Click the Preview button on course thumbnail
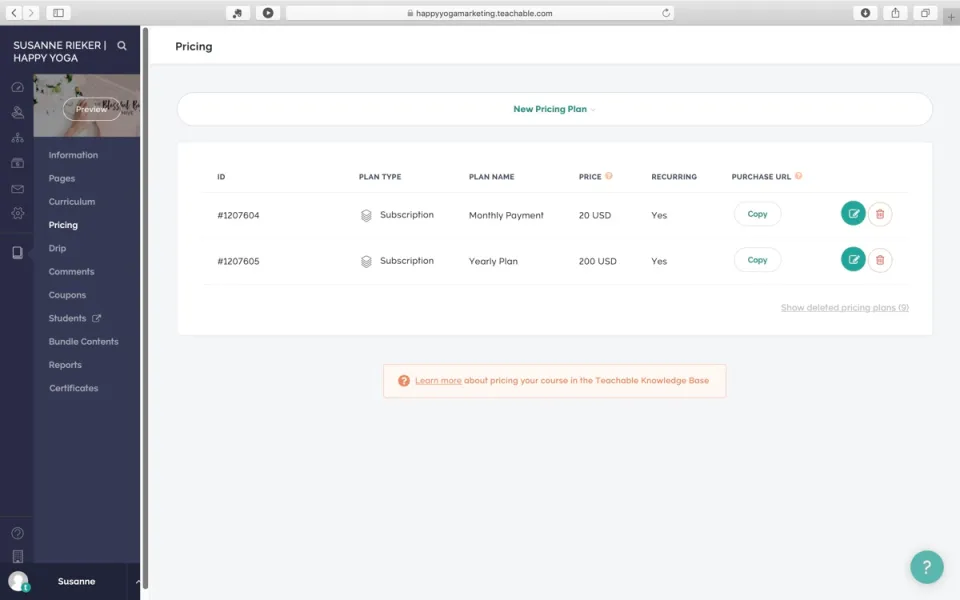960x600 pixels. 91,109
